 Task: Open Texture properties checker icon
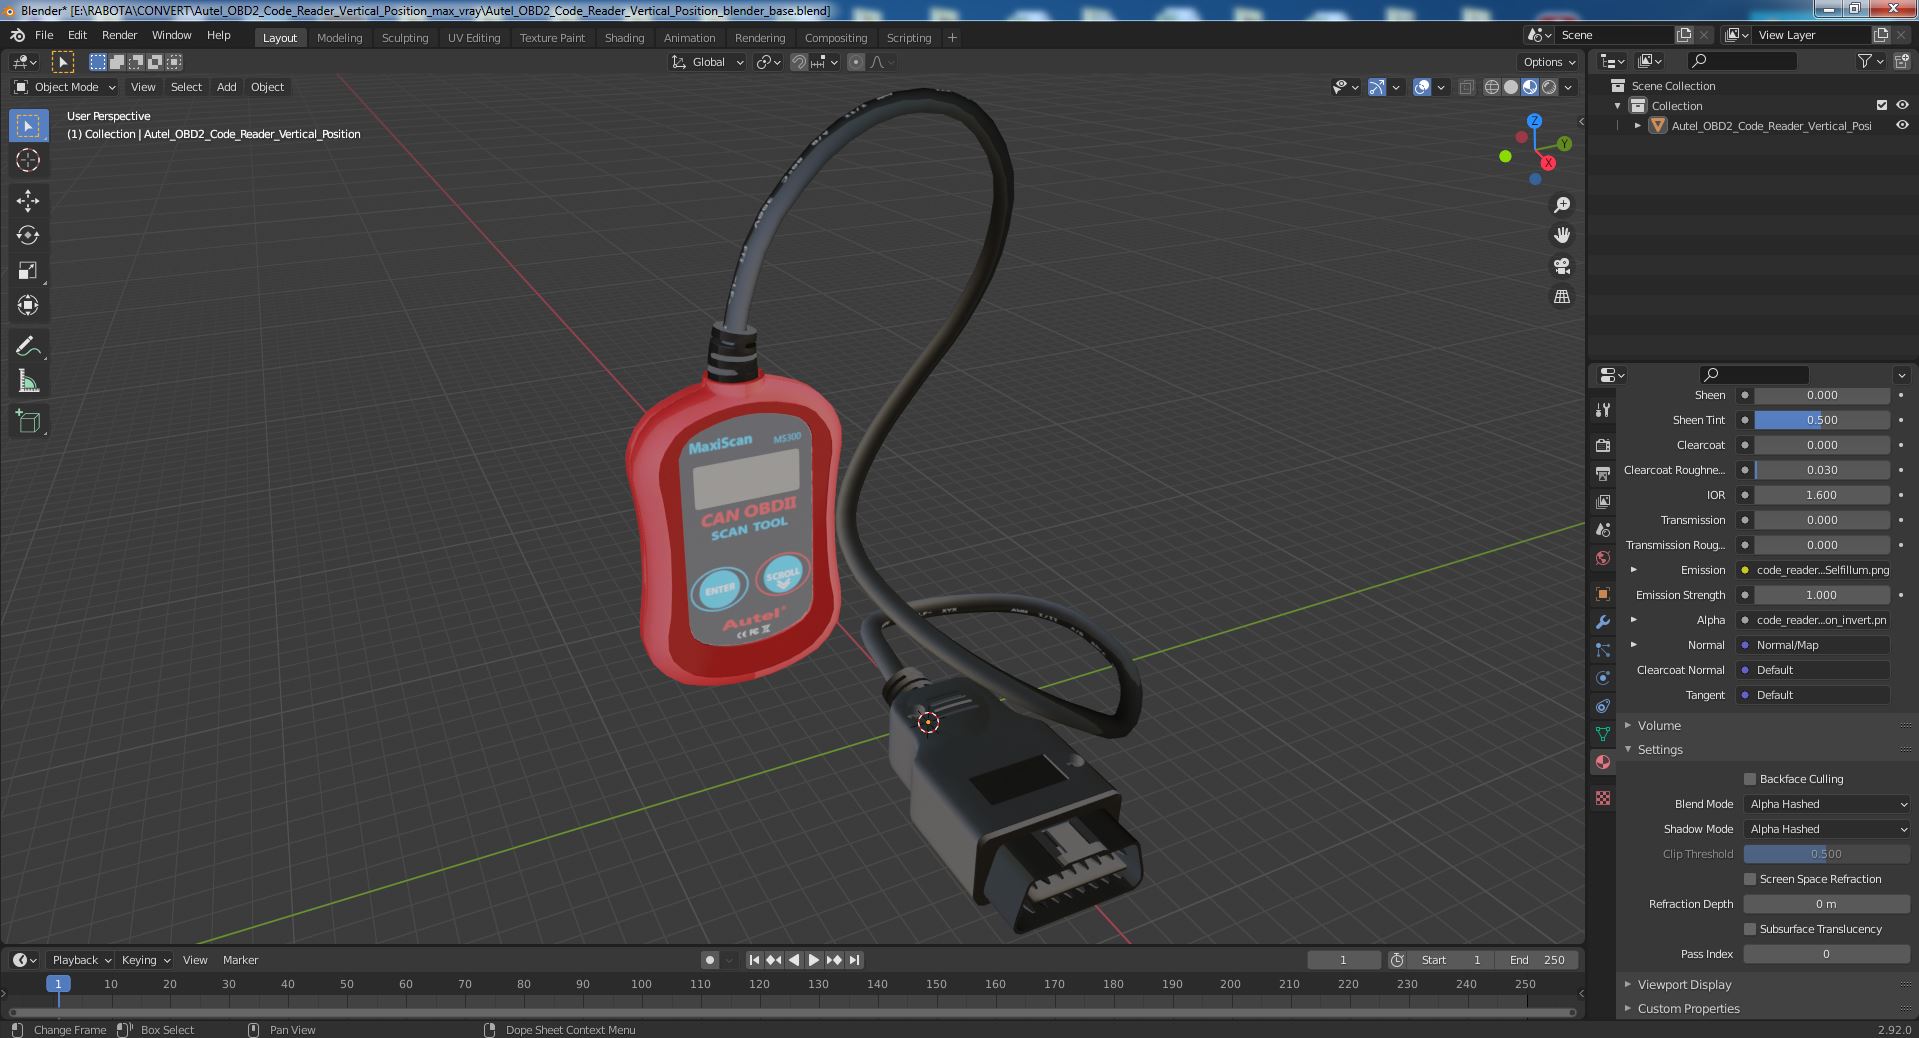coord(1603,798)
